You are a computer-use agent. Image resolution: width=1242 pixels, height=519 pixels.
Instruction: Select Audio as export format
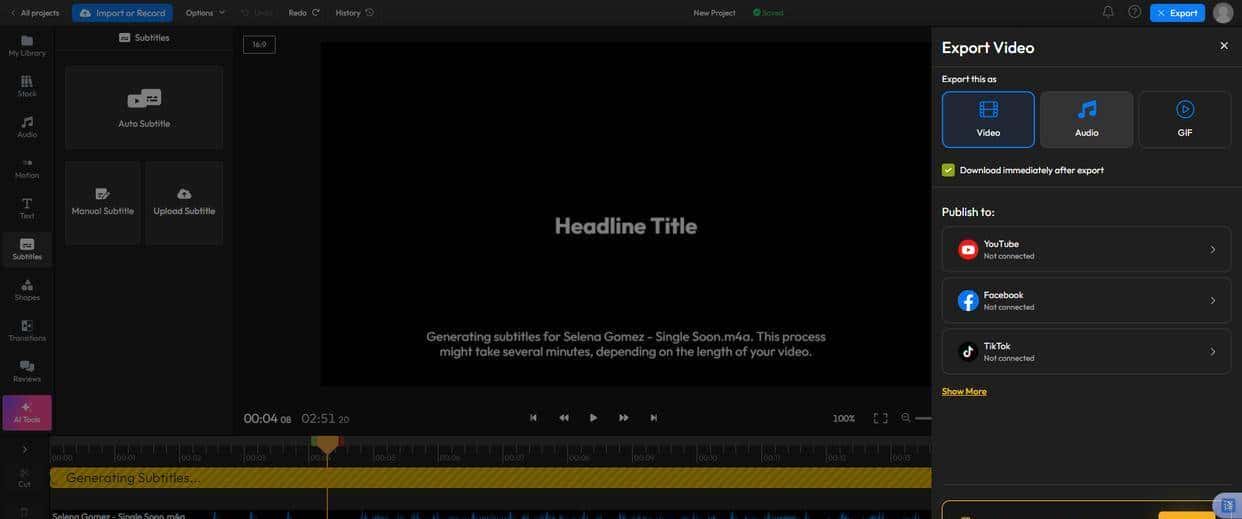tap(1086, 119)
